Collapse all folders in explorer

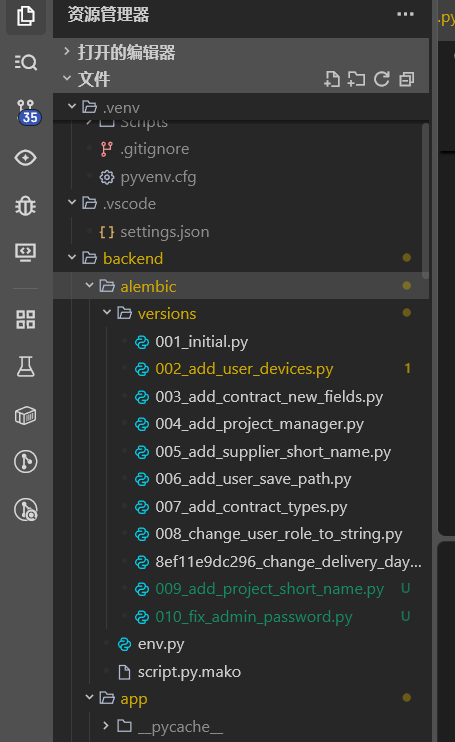point(407,79)
